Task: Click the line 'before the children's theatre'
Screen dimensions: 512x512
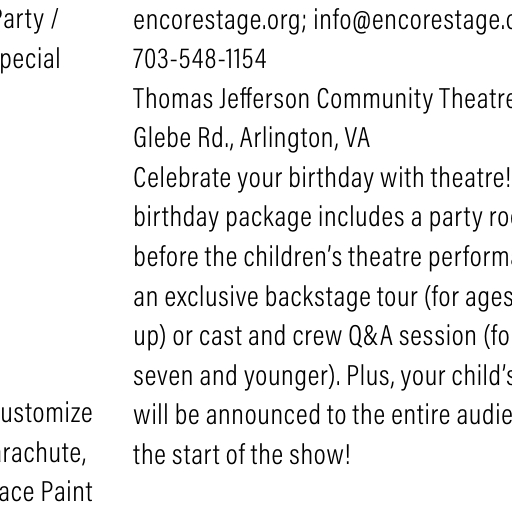Action: [x=323, y=257]
